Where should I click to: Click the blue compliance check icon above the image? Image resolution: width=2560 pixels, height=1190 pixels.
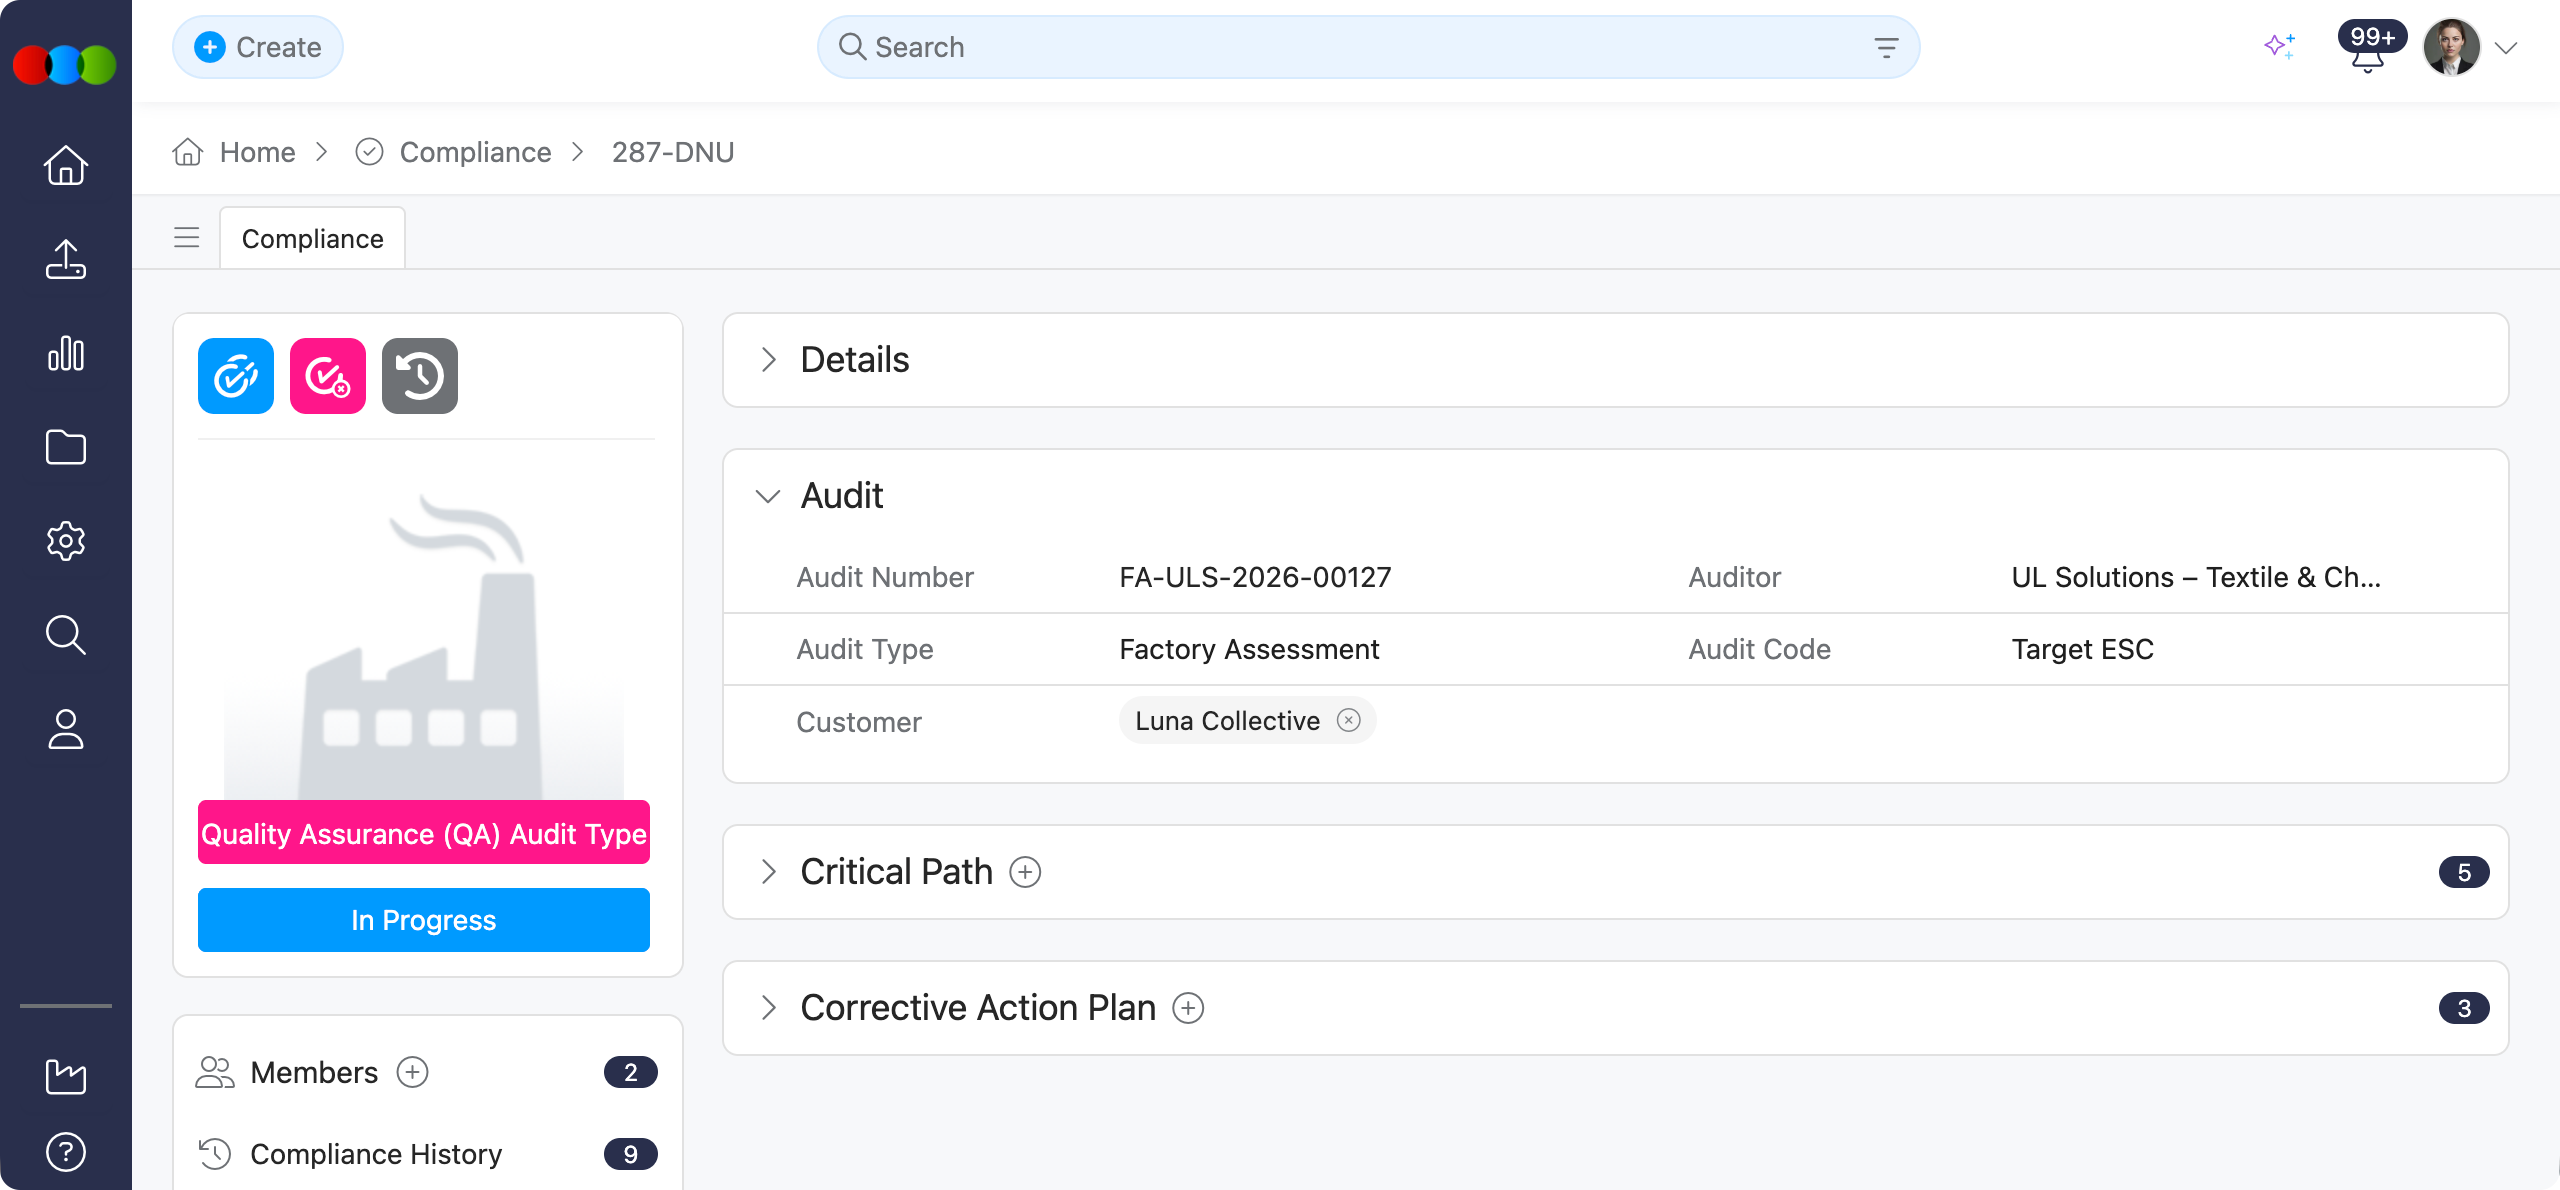[235, 375]
